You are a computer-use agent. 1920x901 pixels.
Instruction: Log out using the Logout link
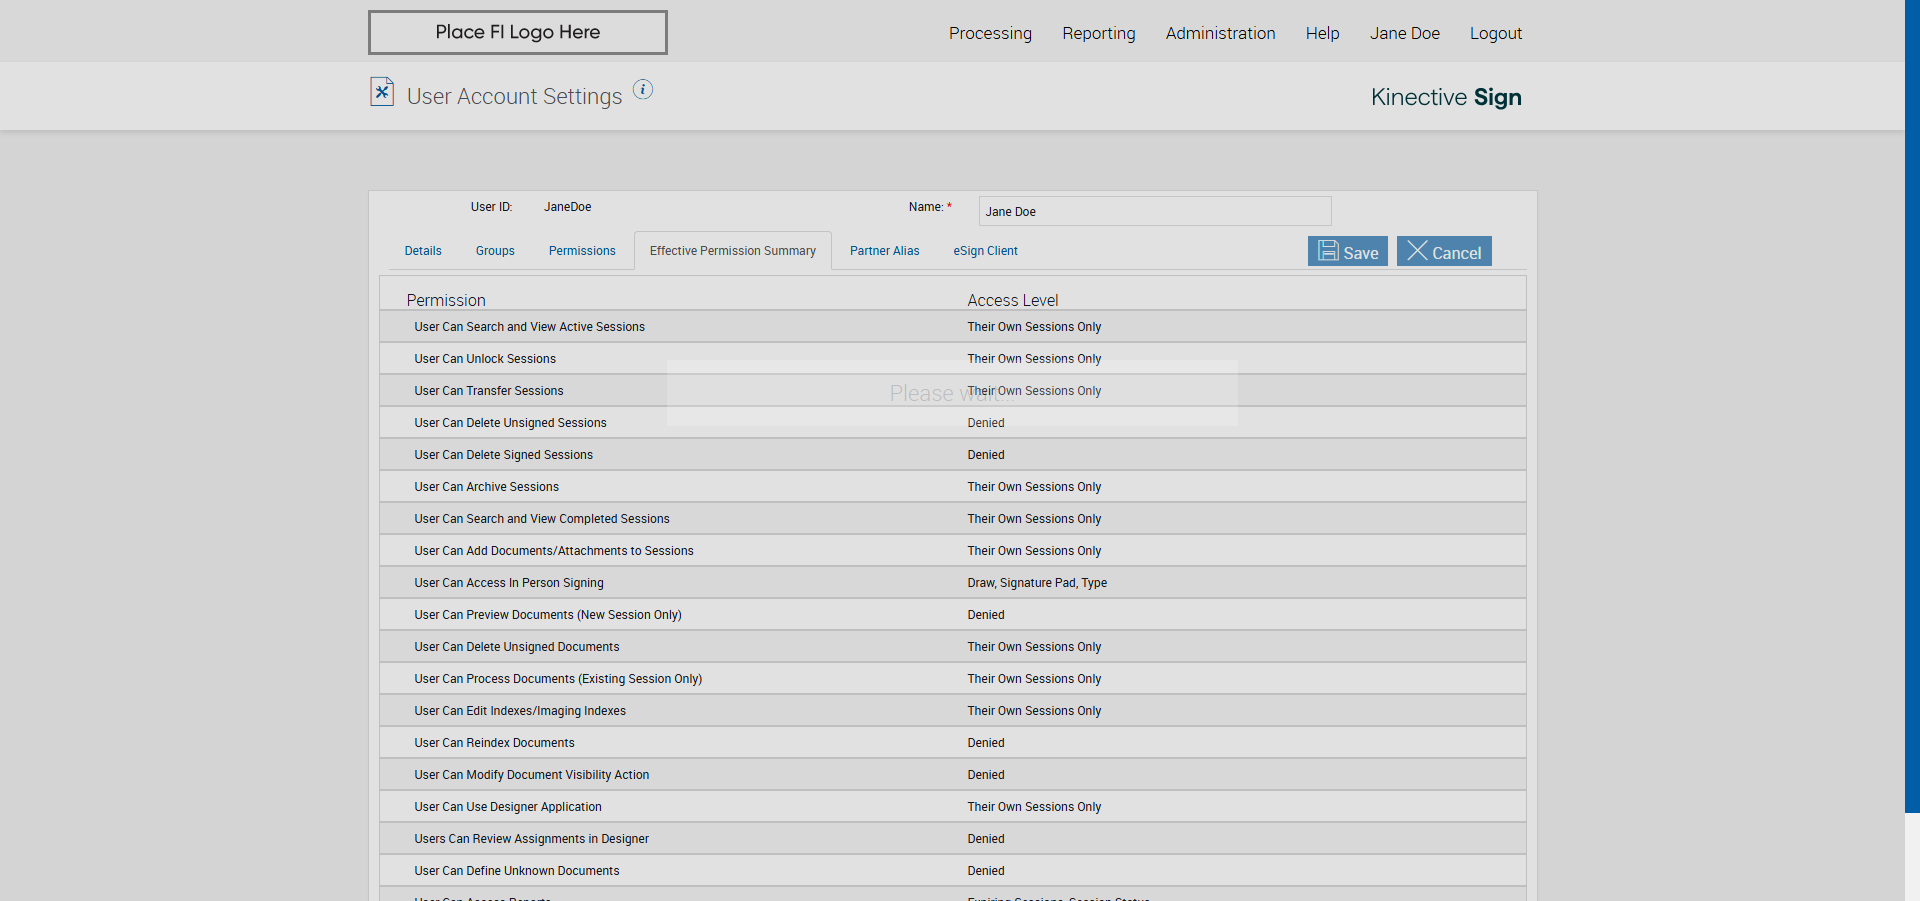point(1495,33)
